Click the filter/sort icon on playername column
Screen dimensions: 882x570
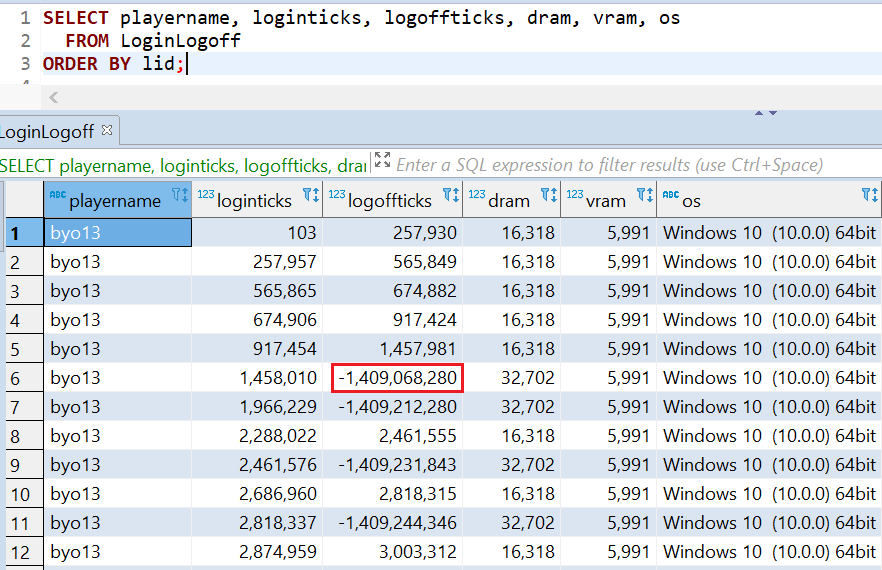[x=179, y=196]
